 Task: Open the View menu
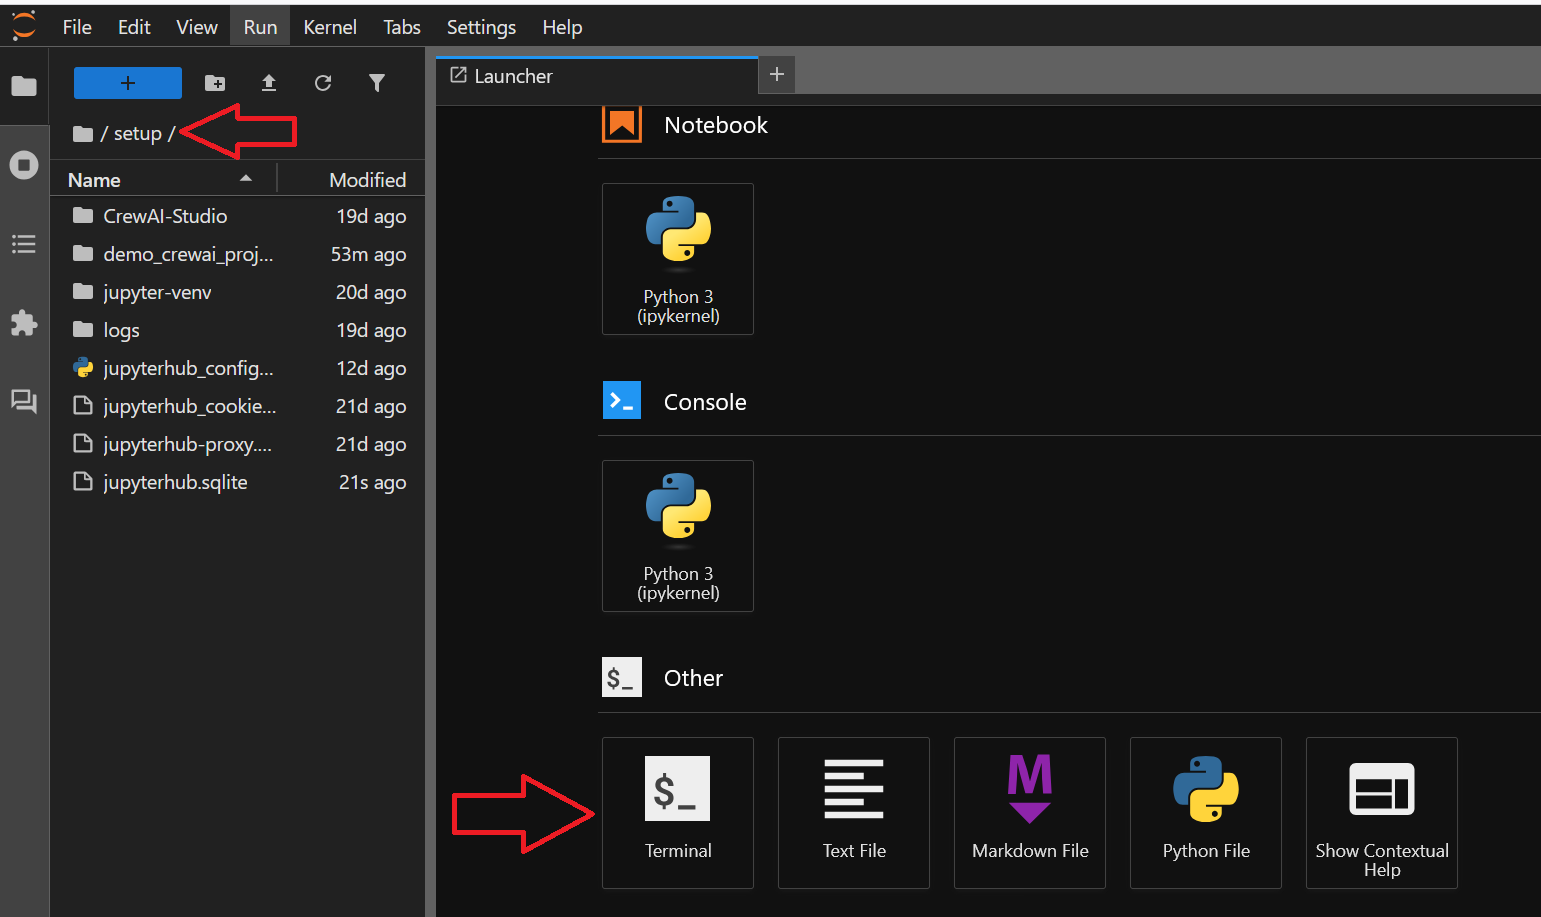(197, 27)
